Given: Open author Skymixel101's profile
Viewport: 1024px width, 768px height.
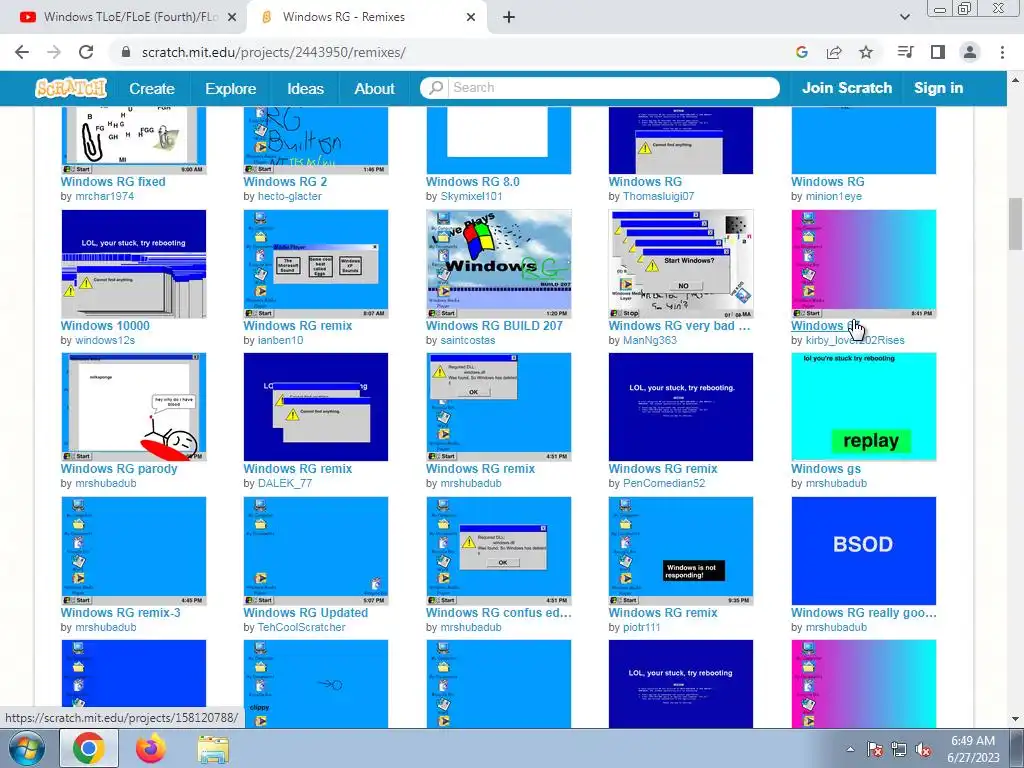Looking at the screenshot, I should 472,196.
